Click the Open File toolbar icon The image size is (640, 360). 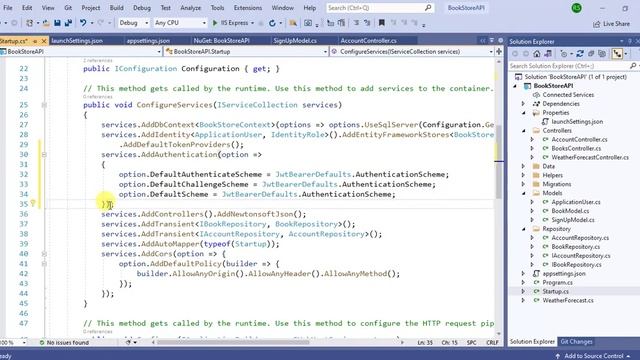point(46,23)
